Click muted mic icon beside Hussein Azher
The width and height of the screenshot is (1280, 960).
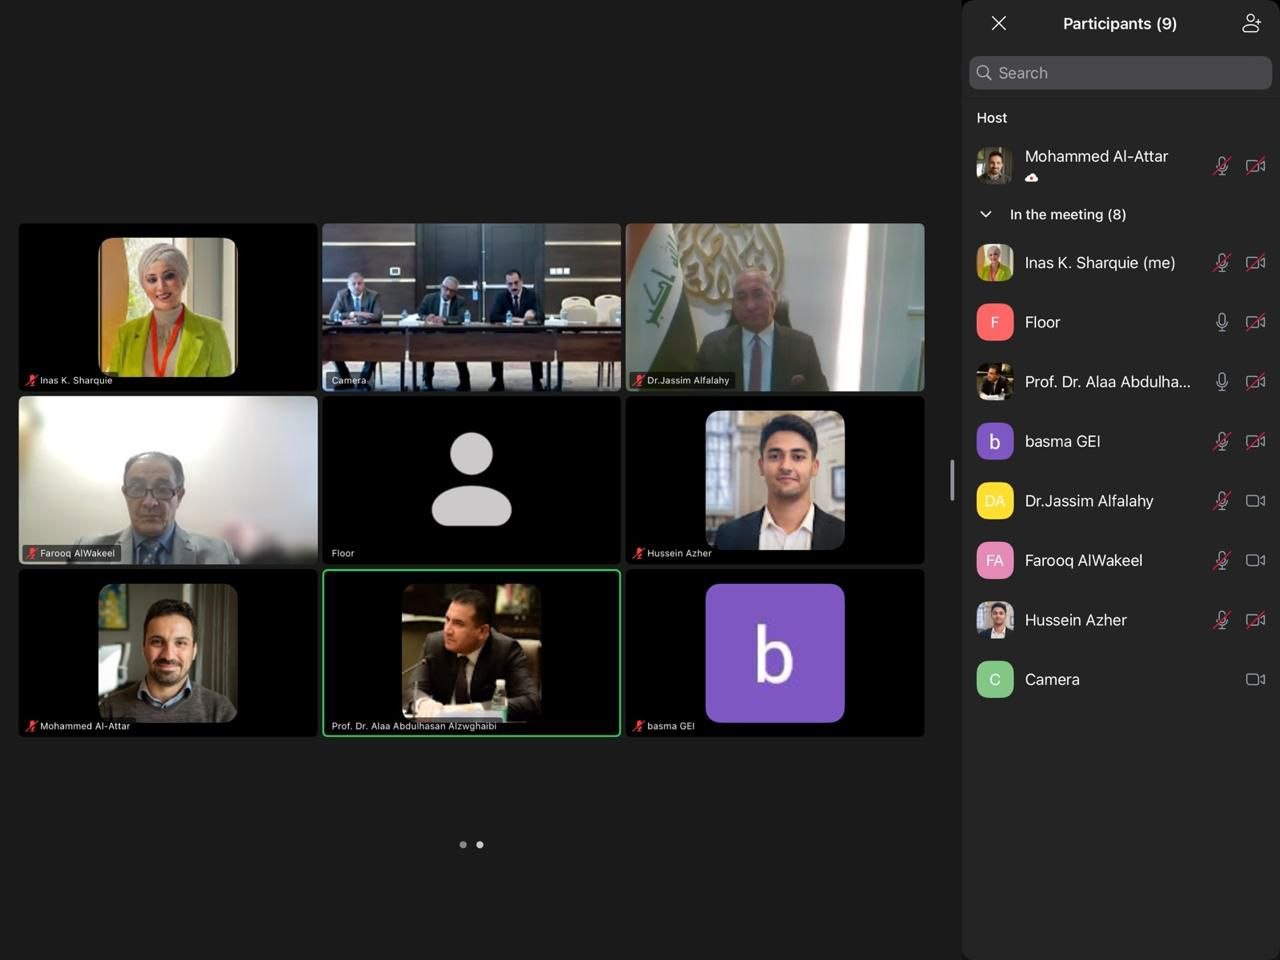tap(1221, 620)
